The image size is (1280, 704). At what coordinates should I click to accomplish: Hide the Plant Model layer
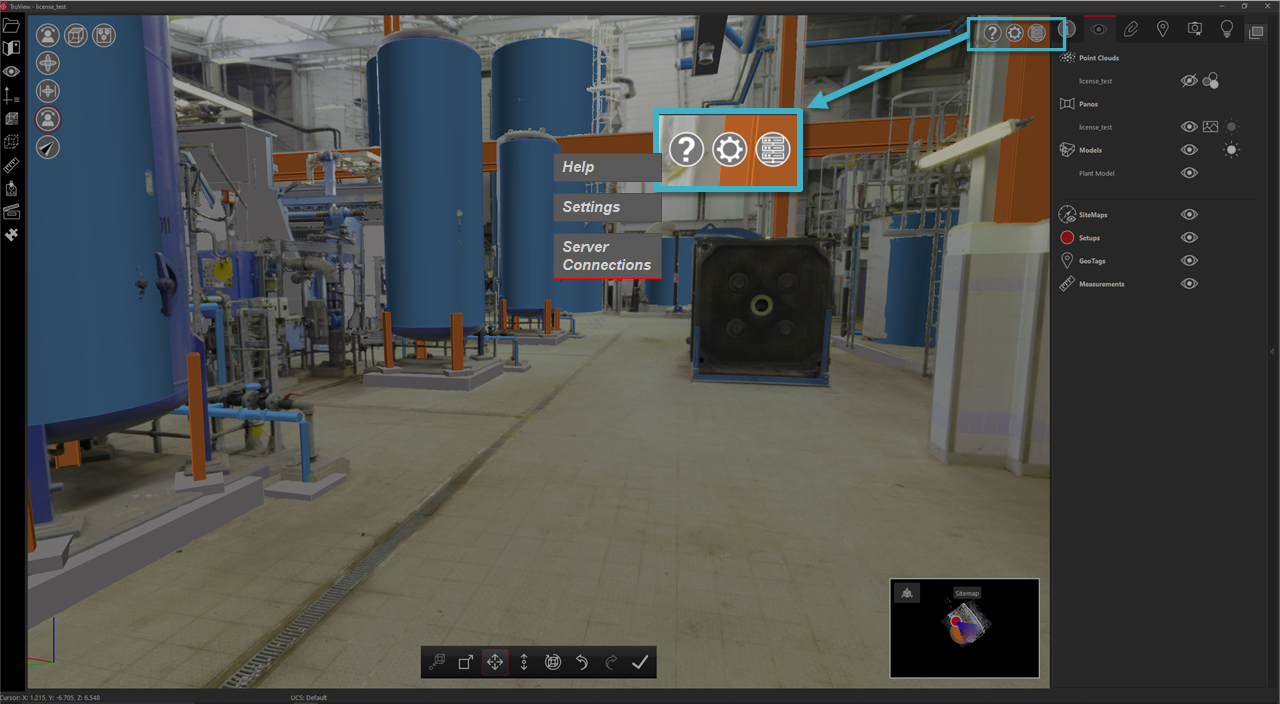(1189, 173)
